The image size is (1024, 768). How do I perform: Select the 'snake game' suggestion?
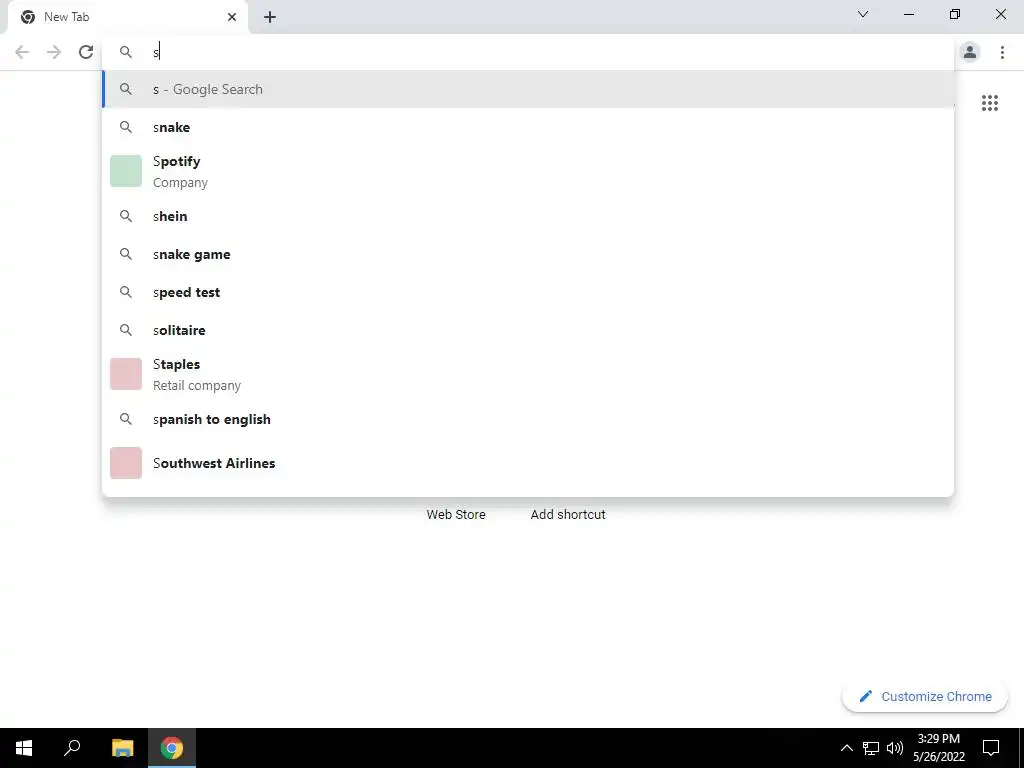tap(528, 254)
